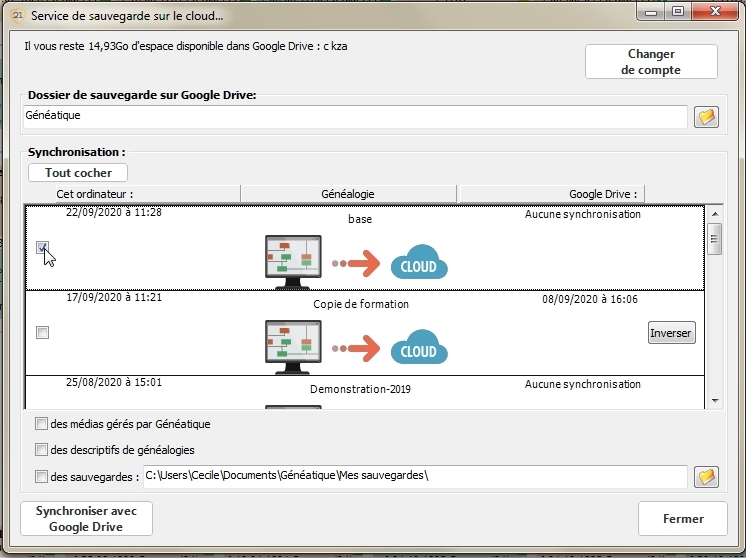Enable des médias gérés par Généatique
The height and width of the screenshot is (558, 746).
click(x=41, y=423)
